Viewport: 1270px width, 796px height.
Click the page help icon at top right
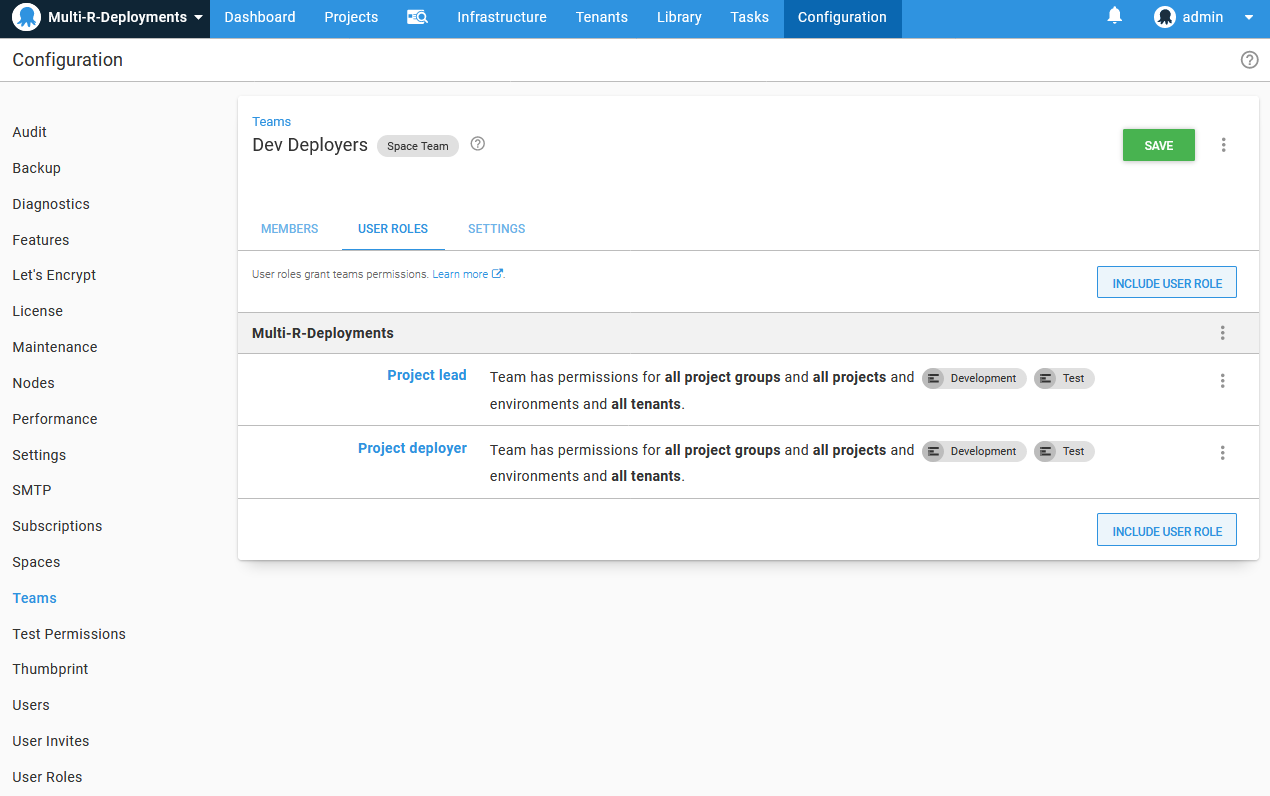1249,60
